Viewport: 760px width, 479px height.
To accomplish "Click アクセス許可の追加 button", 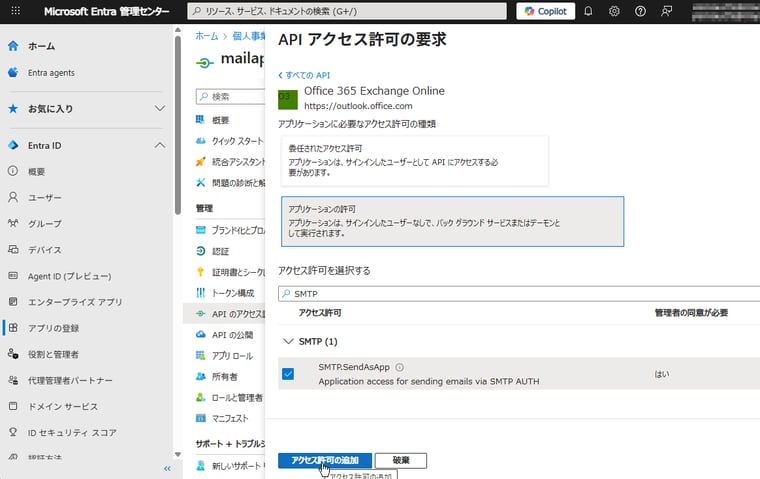I will pyautogui.click(x=325, y=460).
